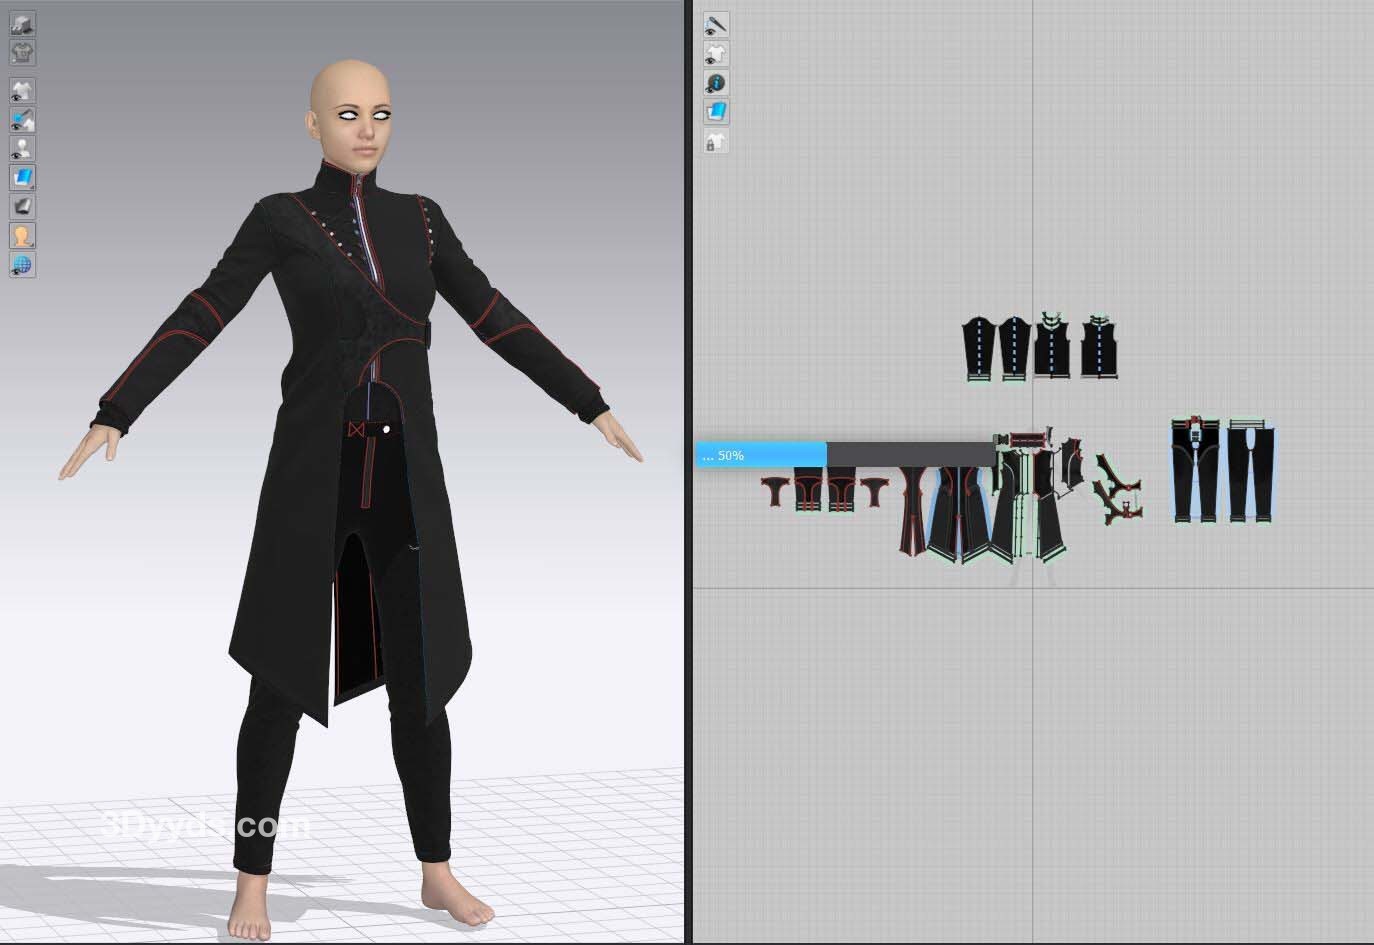Click blue texture surface icon in 2D window
Image resolution: width=1374 pixels, height=945 pixels.
tap(715, 112)
